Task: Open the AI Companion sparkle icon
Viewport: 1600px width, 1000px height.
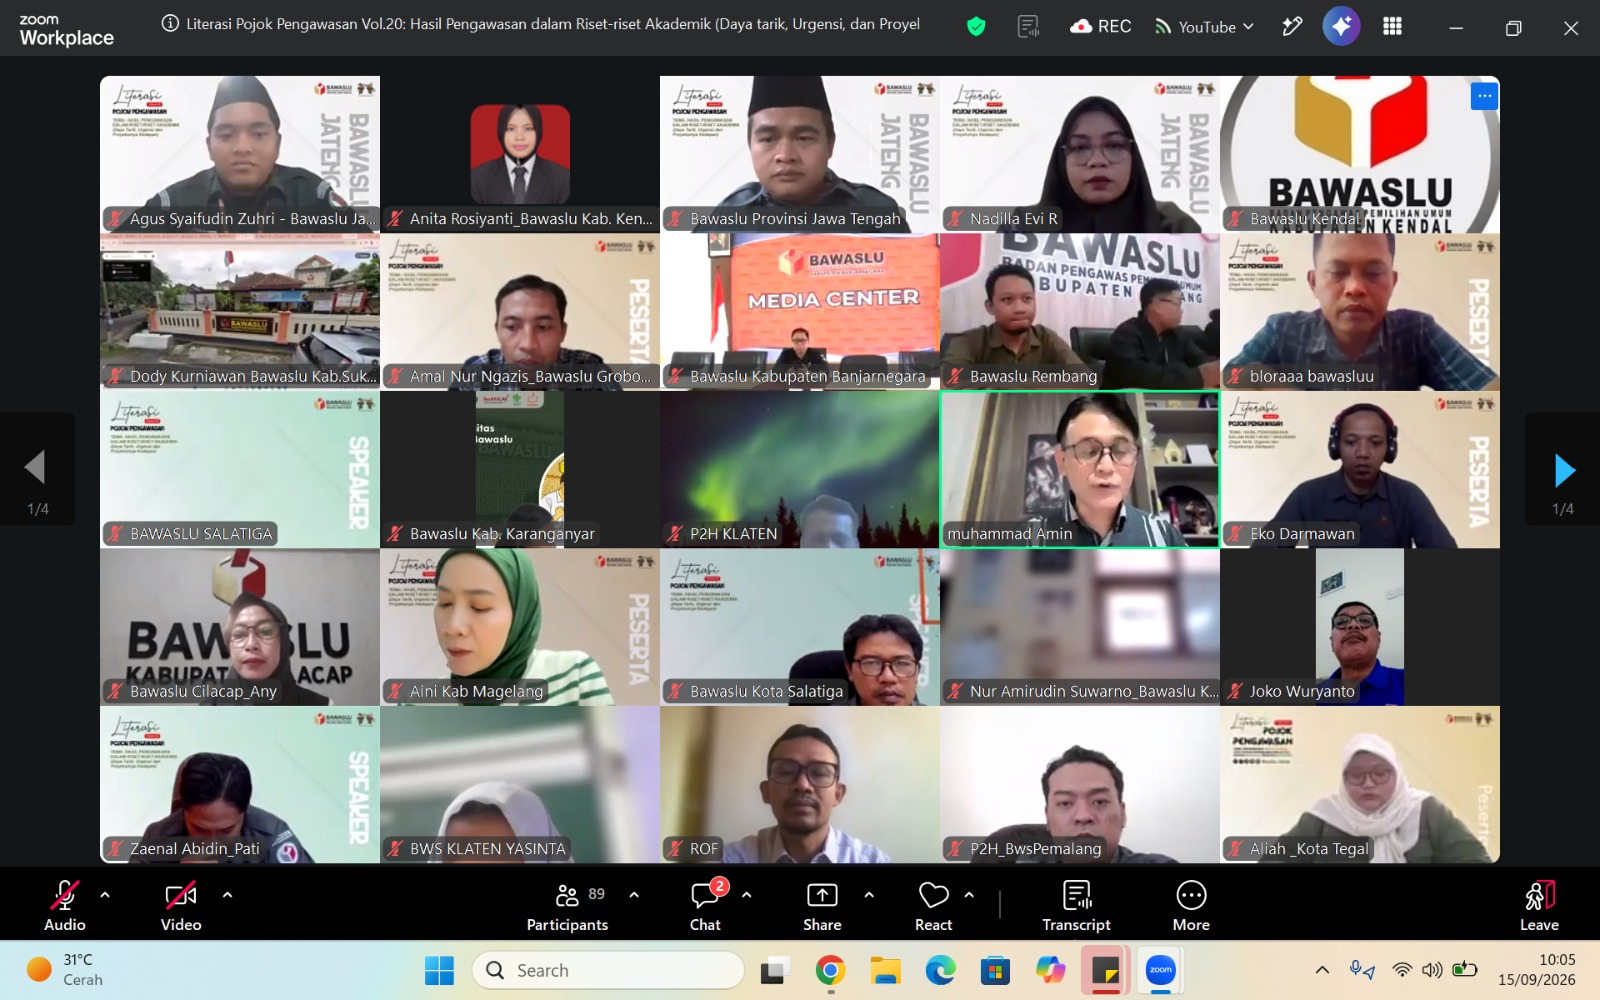Action: pos(1341,26)
